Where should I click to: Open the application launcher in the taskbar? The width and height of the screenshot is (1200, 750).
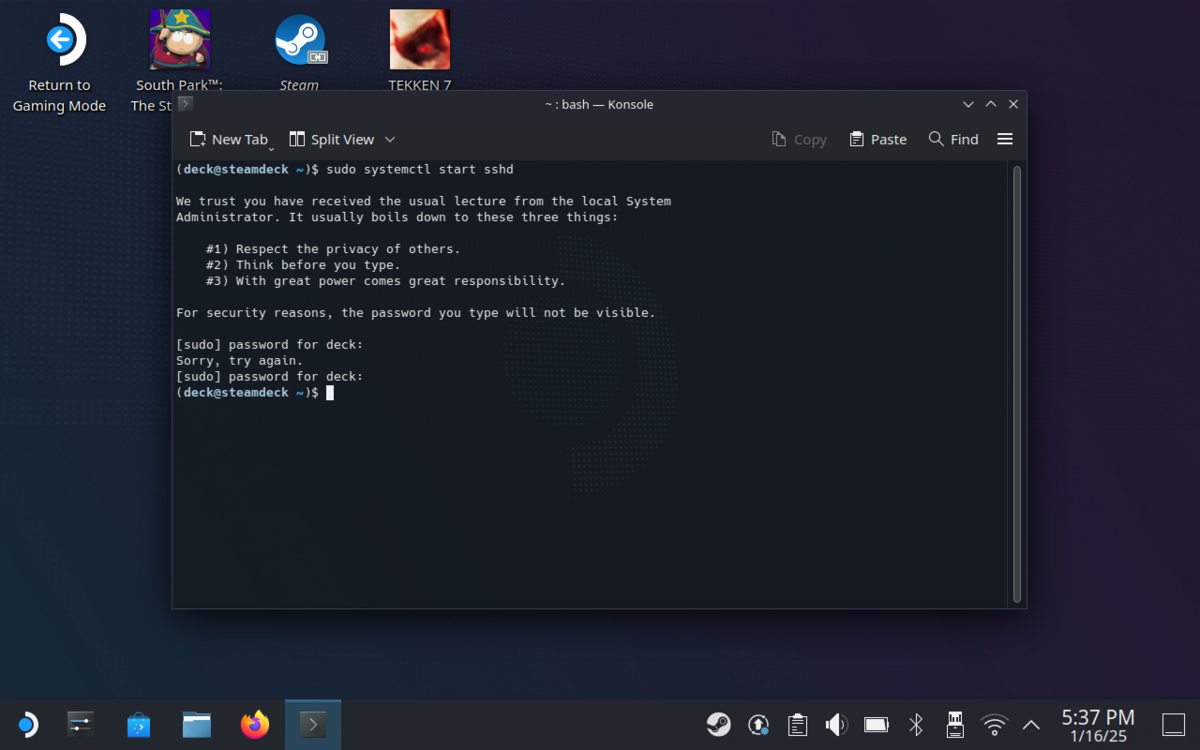point(26,724)
